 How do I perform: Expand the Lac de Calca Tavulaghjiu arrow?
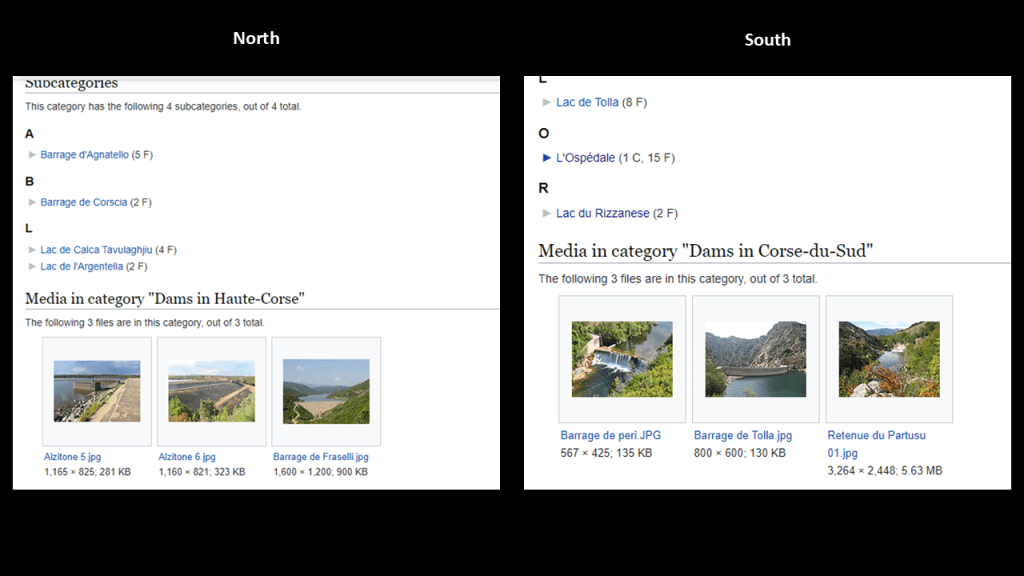pyautogui.click(x=32, y=250)
